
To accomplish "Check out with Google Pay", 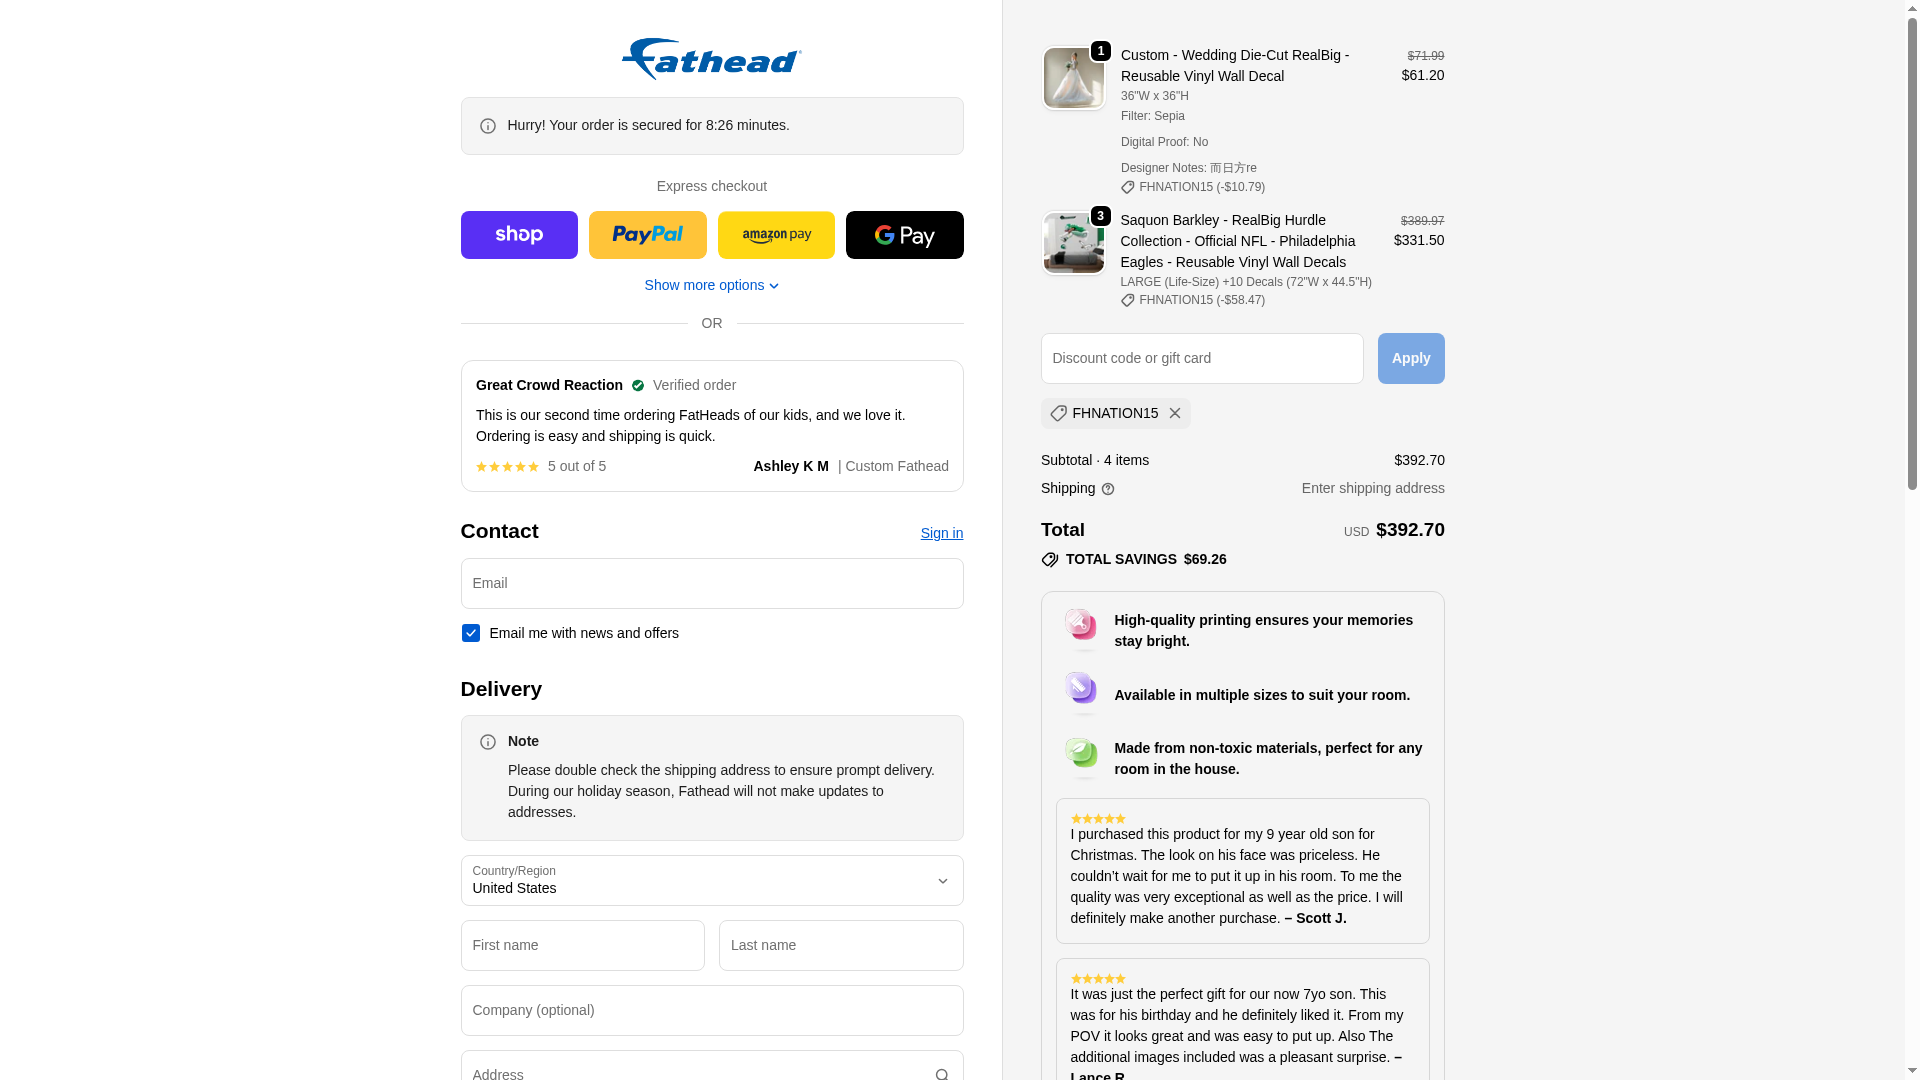I will [x=904, y=235].
